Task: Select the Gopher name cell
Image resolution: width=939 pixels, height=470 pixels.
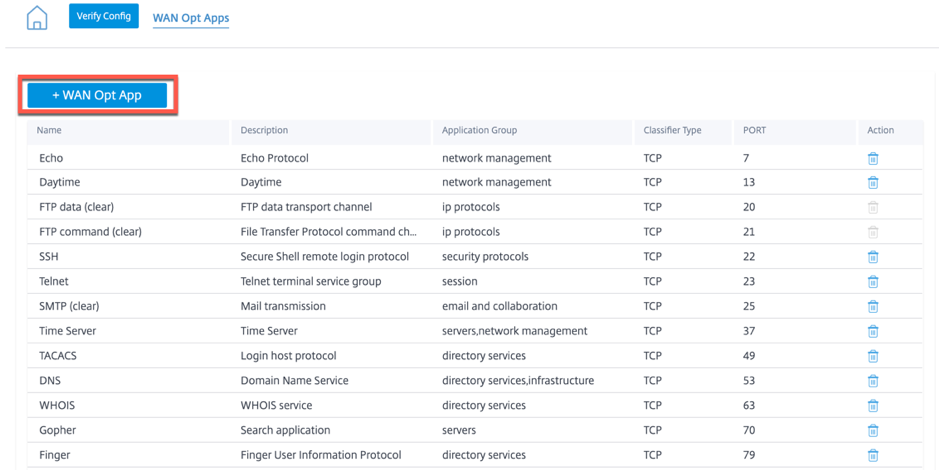Action: click(57, 430)
